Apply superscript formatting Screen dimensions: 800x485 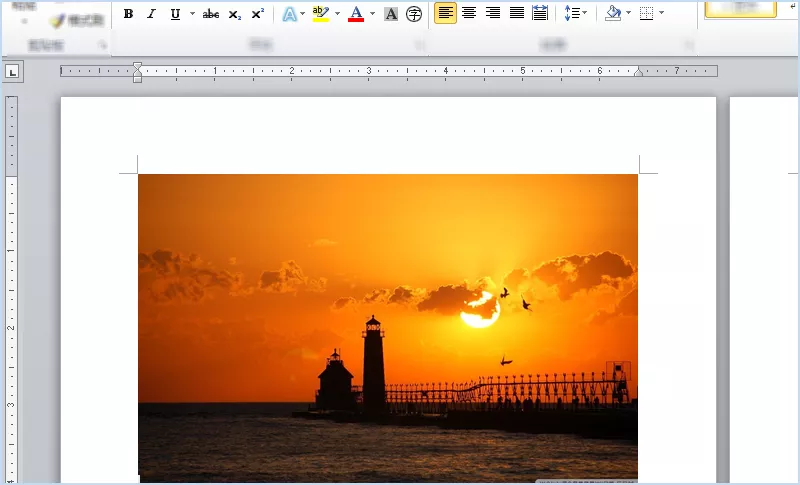pos(258,14)
